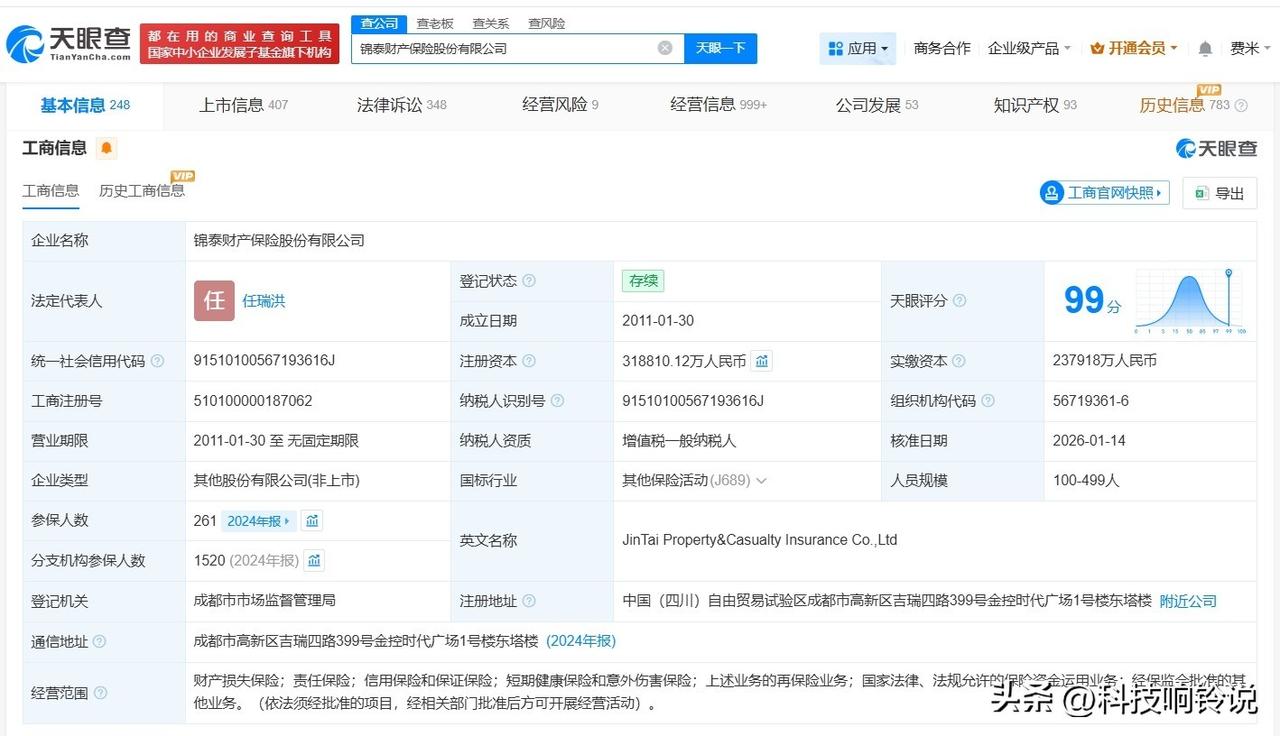Click help icon next to 纳税人识别号
This screenshot has height=736, width=1280.
point(557,401)
